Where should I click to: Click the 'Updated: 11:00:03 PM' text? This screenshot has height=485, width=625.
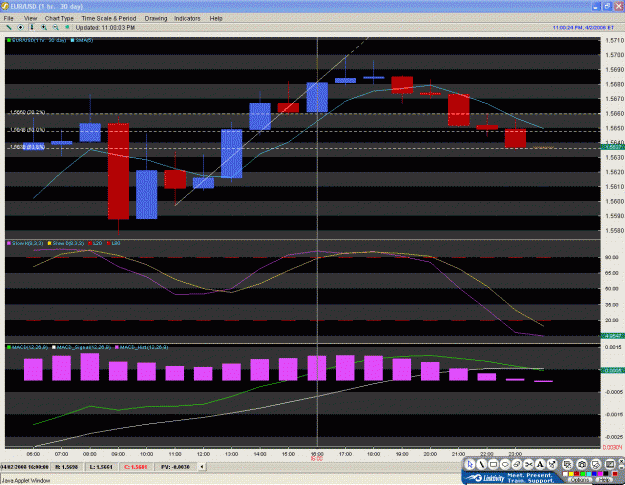(105, 27)
